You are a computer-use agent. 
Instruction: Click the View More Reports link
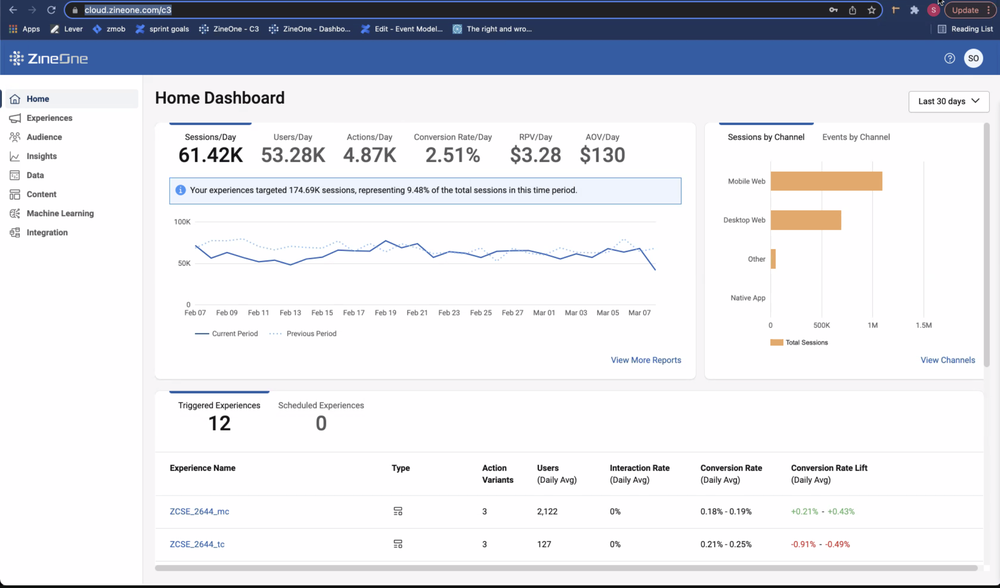pos(645,360)
